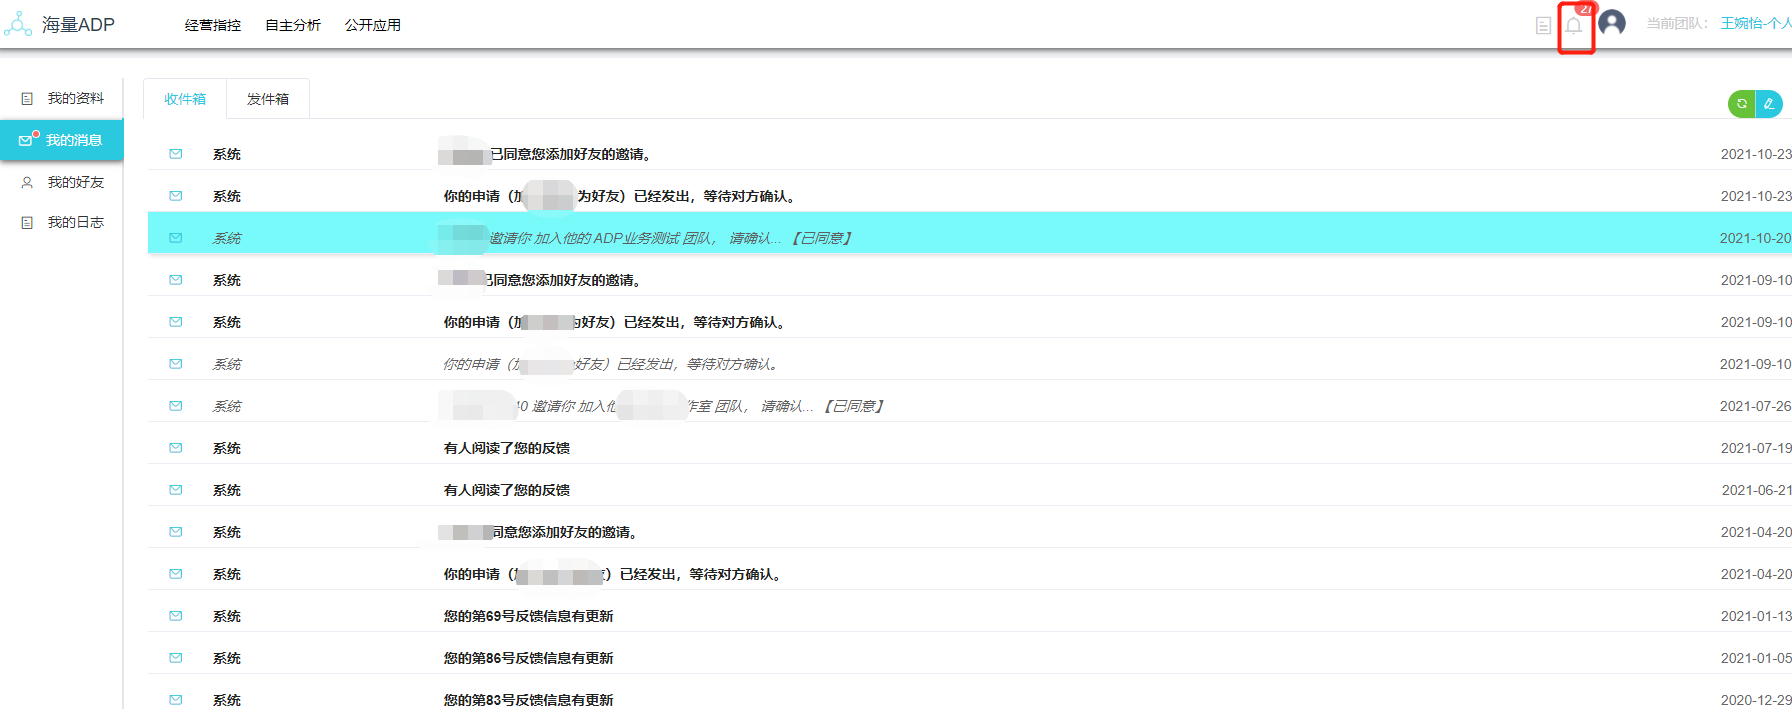Screen dimensions: 1792x709
Task: Click the current team name 王婉怡-个人 link
Action: click(1755, 23)
